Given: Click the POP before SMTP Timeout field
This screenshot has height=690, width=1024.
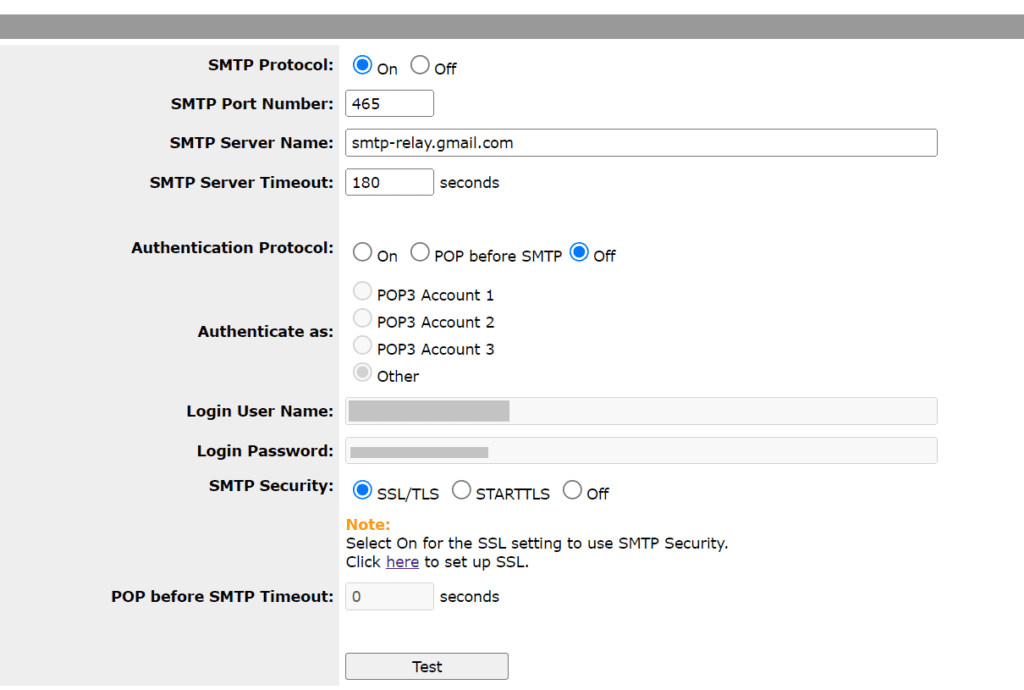Looking at the screenshot, I should [x=388, y=596].
